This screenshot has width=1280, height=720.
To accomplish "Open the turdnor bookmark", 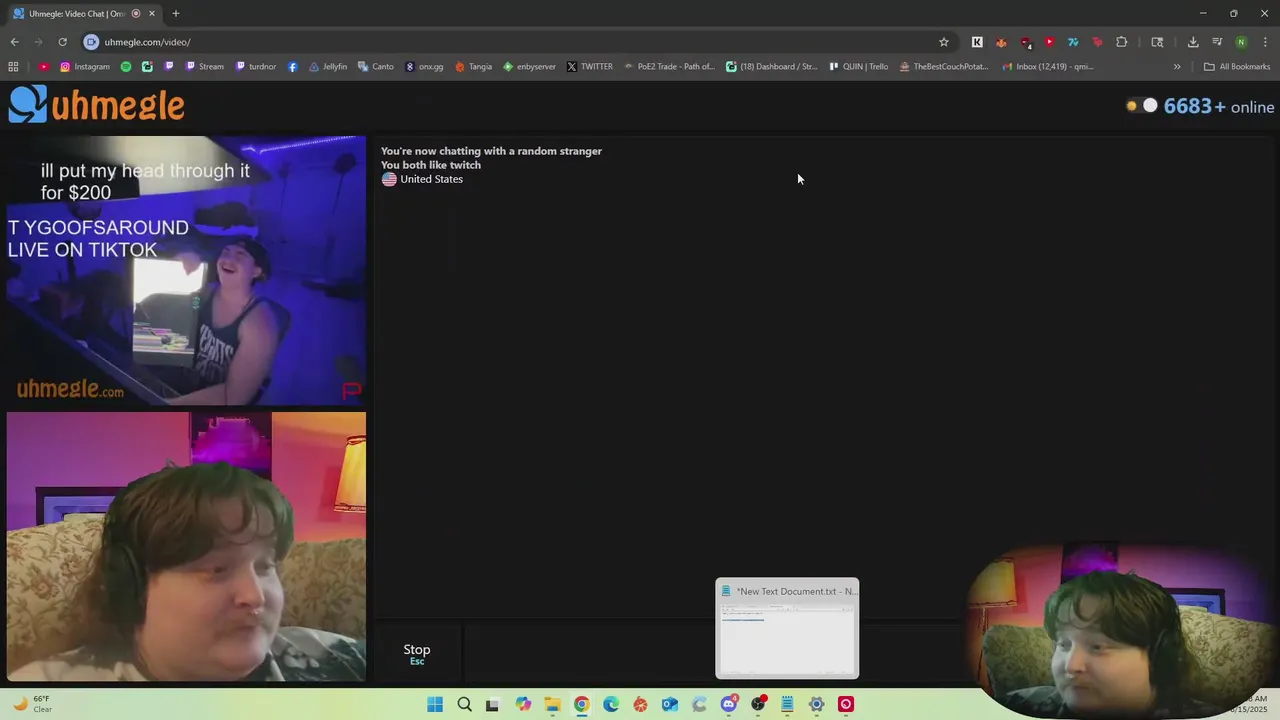I will click(x=255, y=67).
